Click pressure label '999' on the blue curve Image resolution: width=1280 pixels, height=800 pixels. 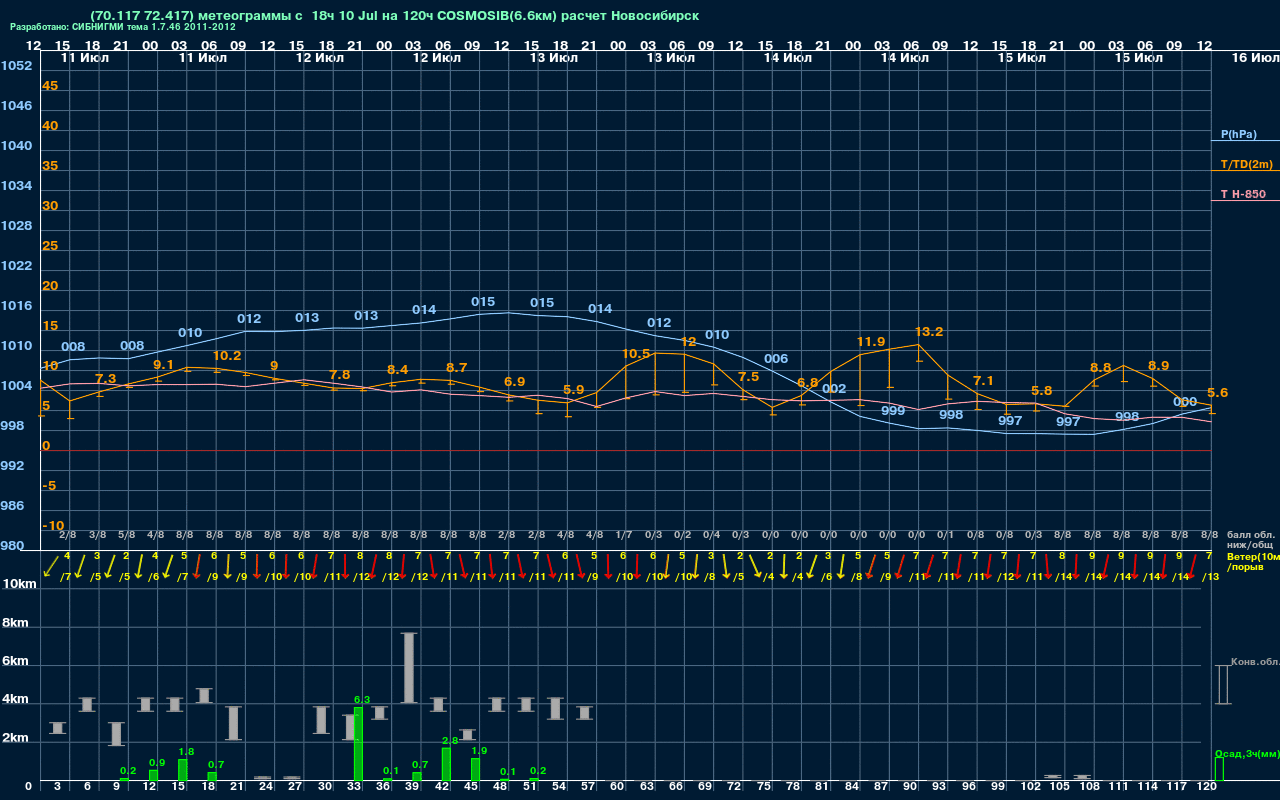pos(892,411)
